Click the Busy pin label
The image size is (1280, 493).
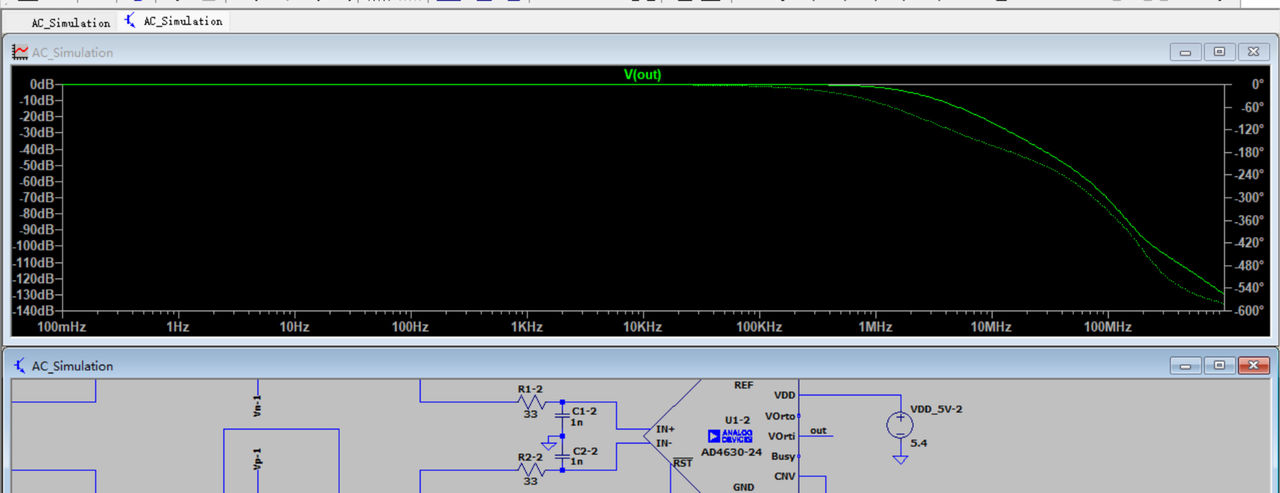pos(783,456)
